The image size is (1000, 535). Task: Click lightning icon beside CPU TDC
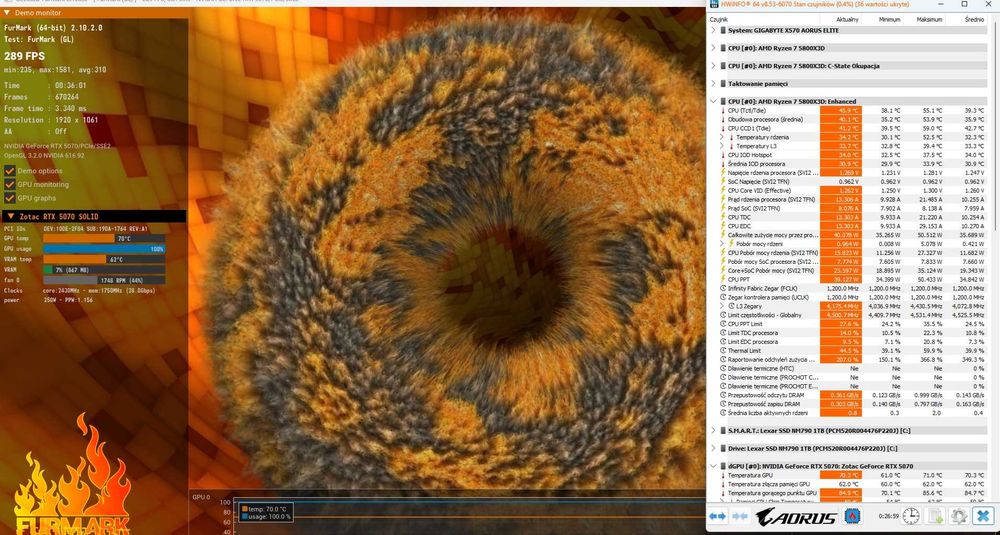tap(723, 217)
